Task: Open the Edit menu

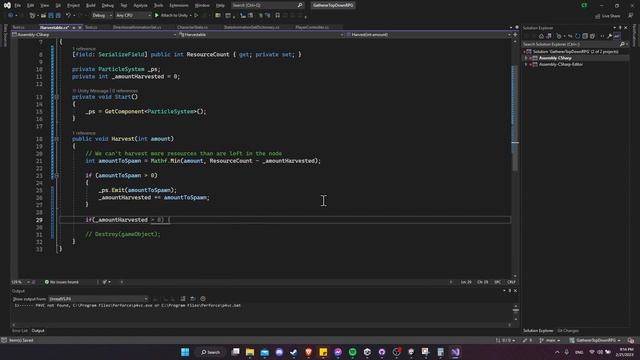Action: tap(31, 5)
